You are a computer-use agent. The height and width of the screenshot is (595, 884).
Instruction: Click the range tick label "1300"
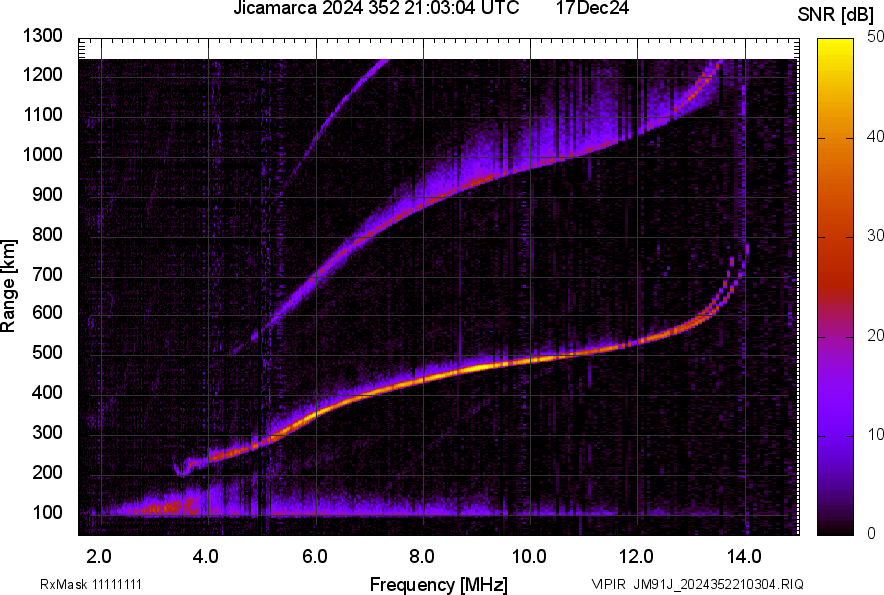click(x=42, y=36)
